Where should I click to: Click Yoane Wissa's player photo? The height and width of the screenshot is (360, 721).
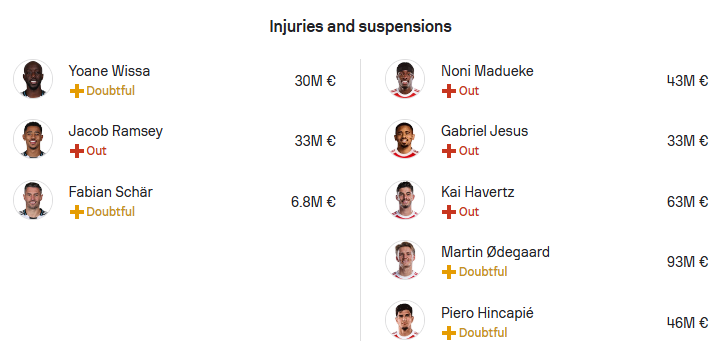(33, 79)
